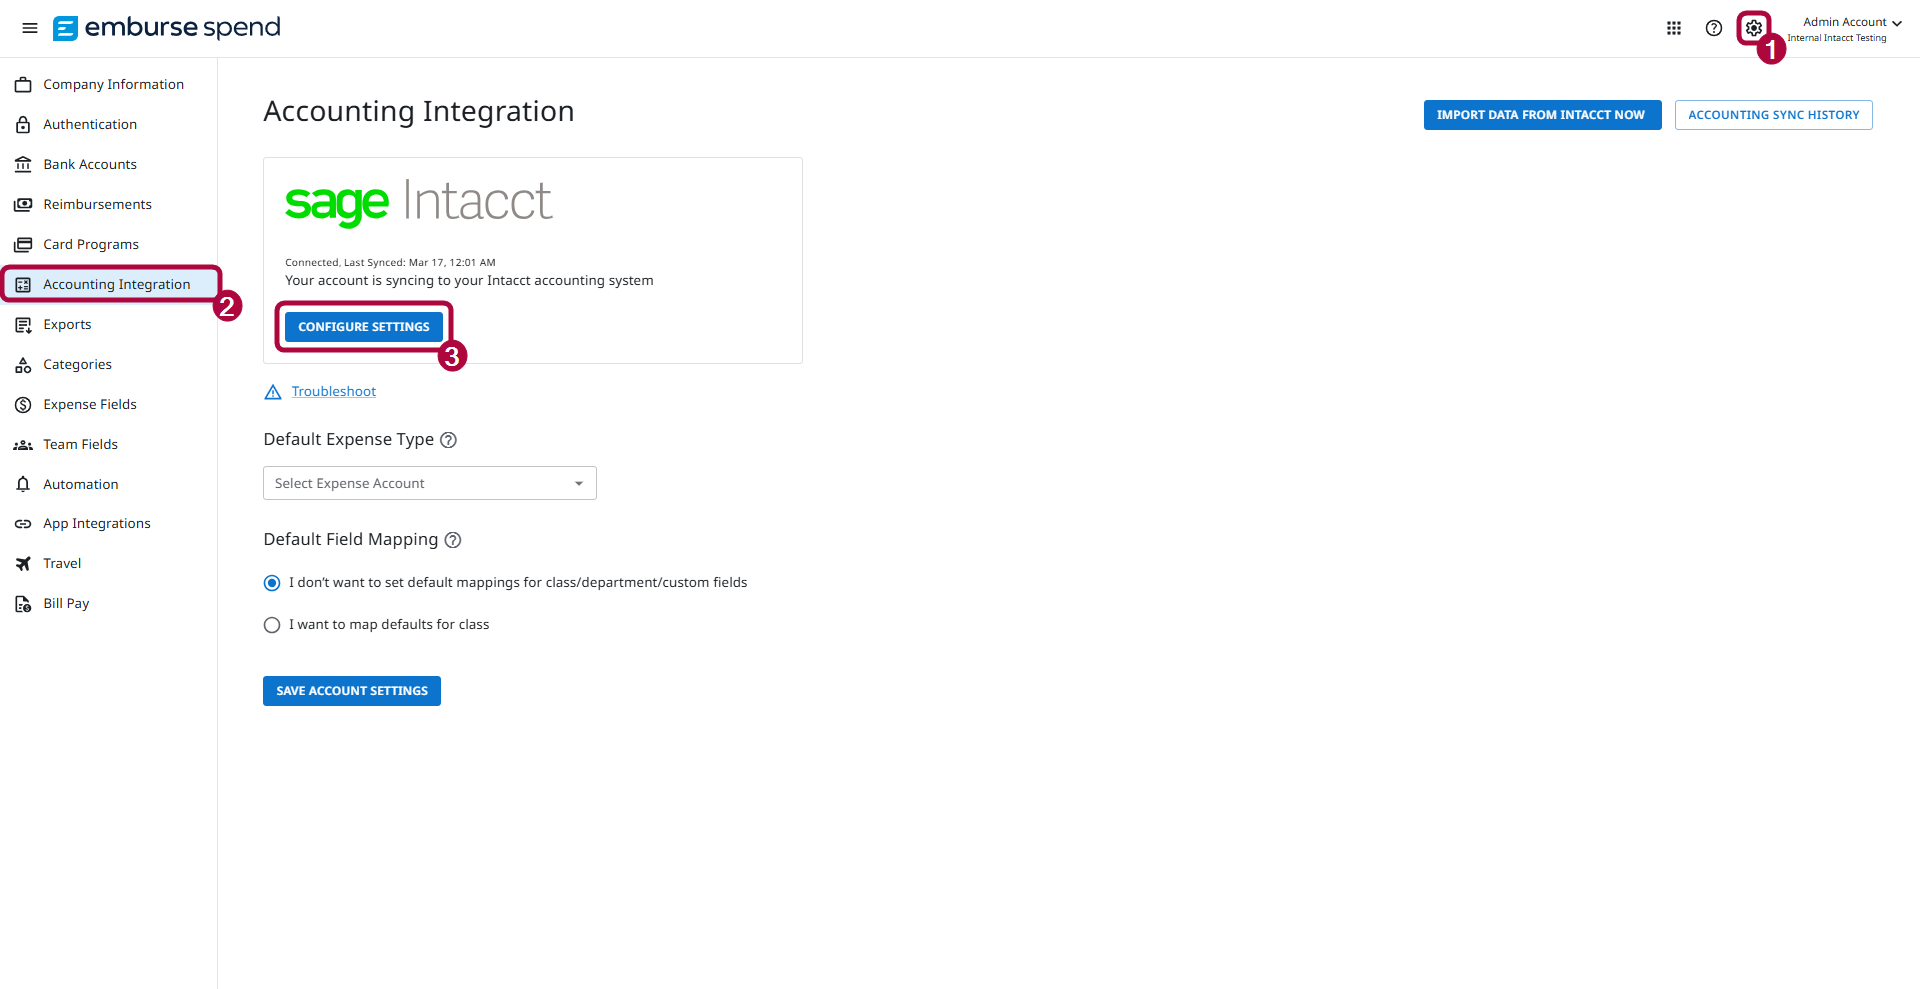
Task: Select the Team Fields sidebar icon
Action: point(22,444)
